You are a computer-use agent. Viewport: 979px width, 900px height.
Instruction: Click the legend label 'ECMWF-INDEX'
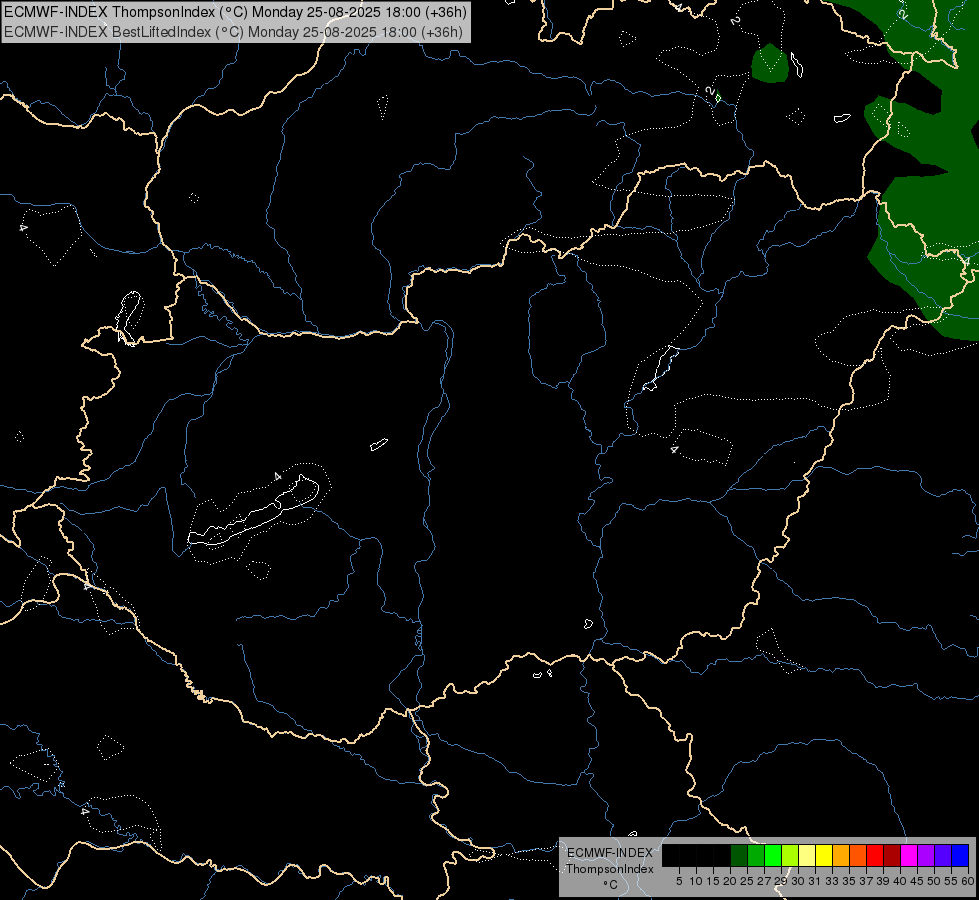click(610, 853)
